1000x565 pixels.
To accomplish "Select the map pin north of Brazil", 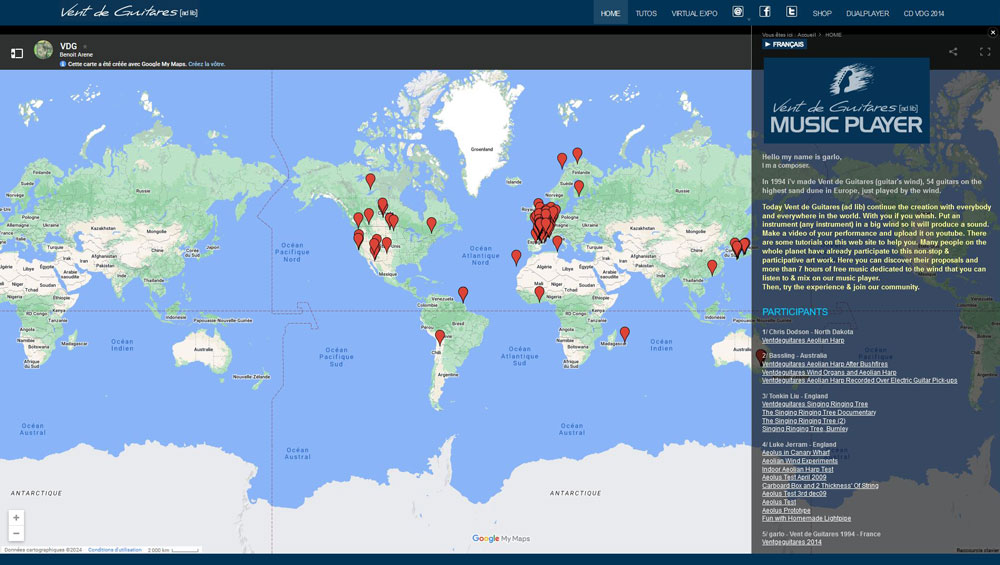I will point(463,294).
